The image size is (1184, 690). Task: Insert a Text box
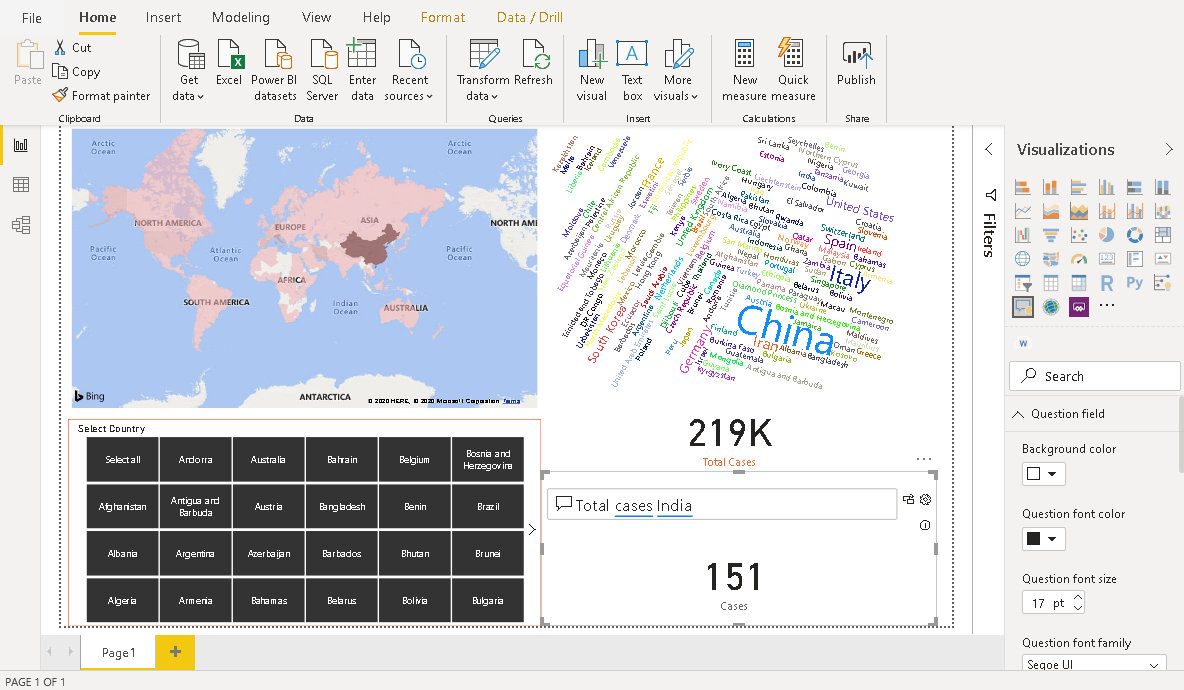(632, 71)
